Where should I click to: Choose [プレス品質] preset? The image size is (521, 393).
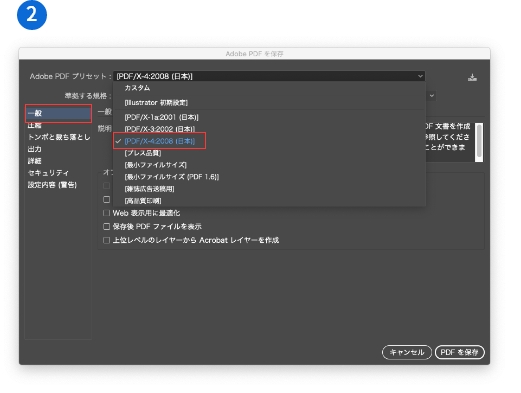click(143, 153)
